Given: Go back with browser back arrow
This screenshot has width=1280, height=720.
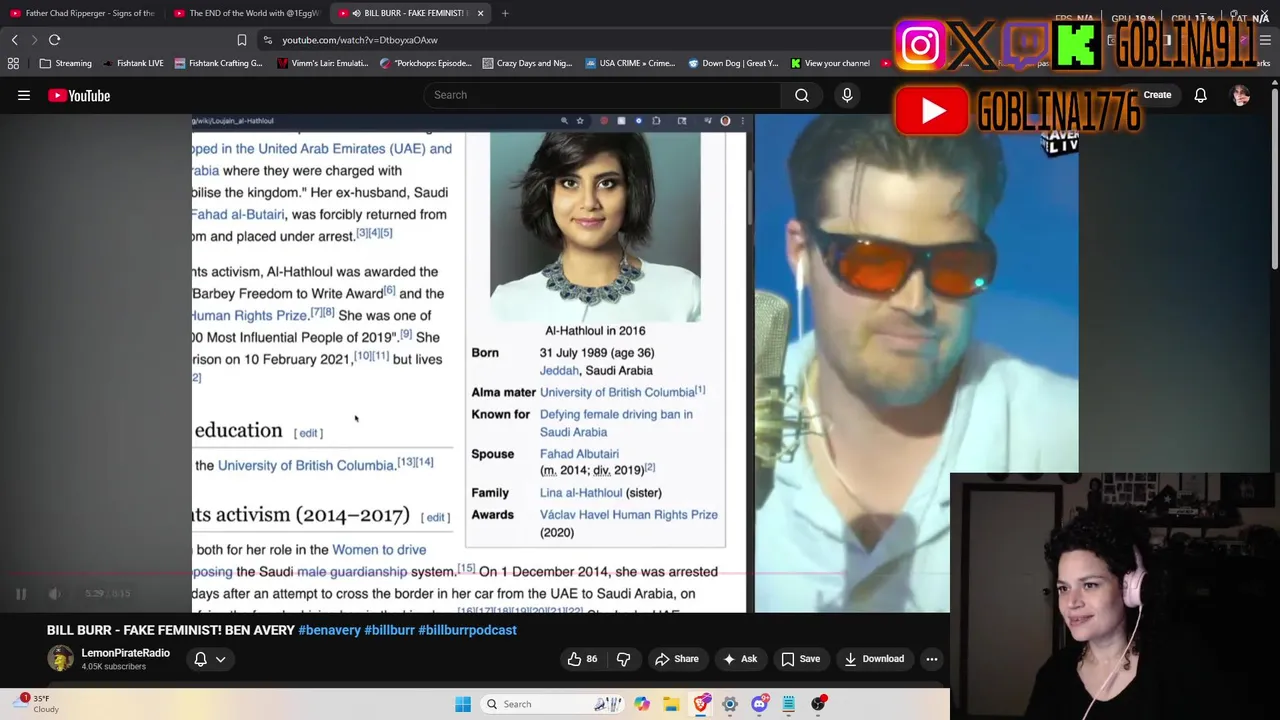Looking at the screenshot, I should 14,40.
